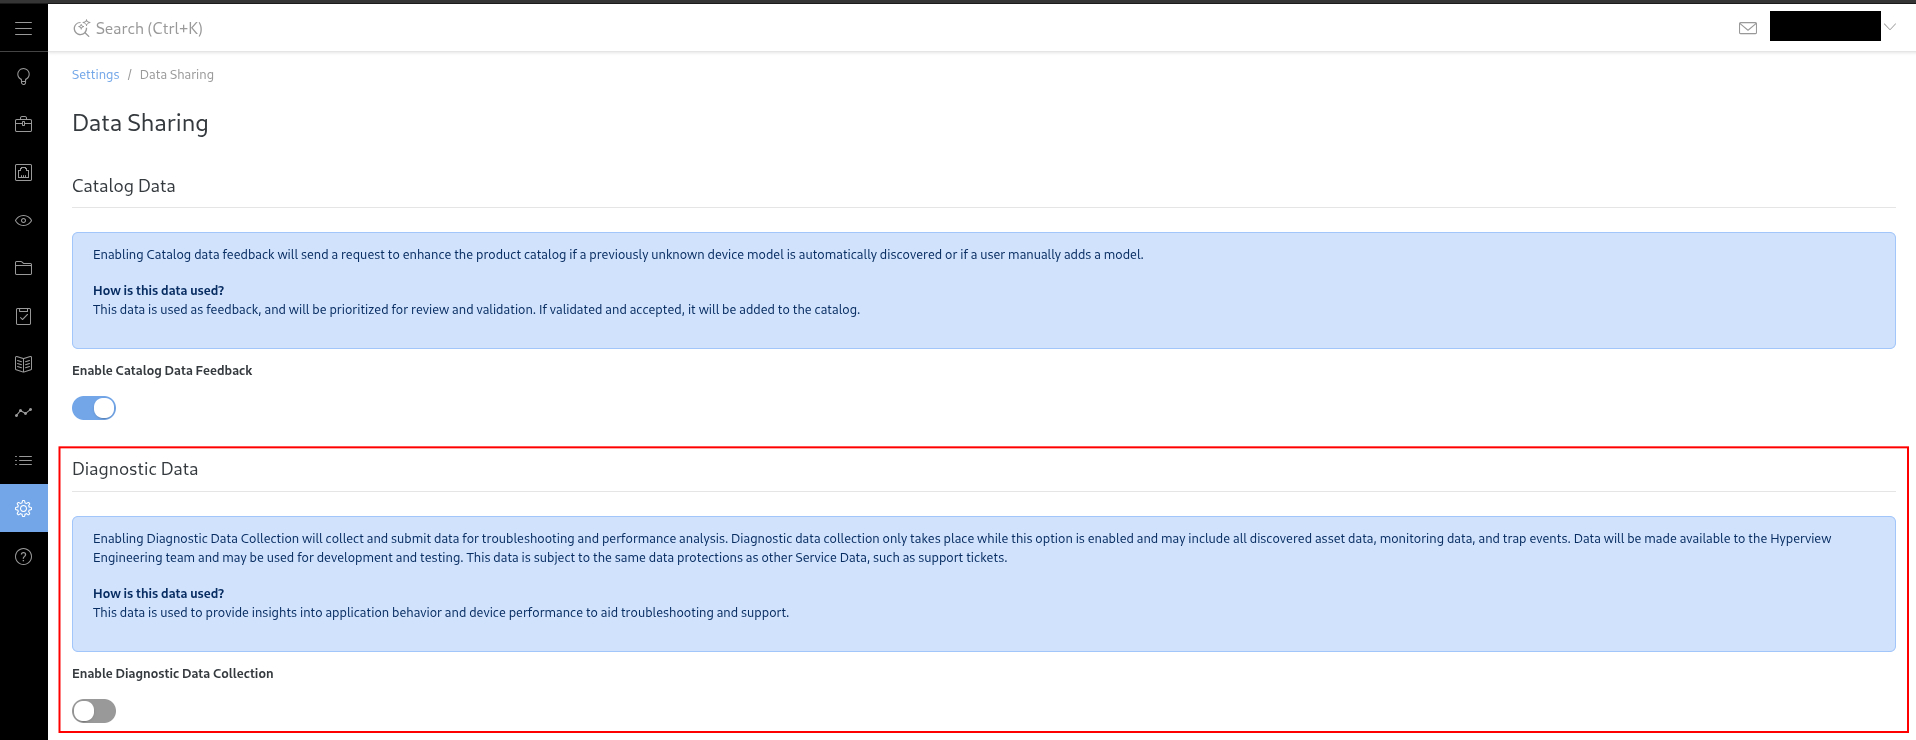Click the Enable Catalog Data Feedback label
The image size is (1916, 740).
click(x=162, y=370)
